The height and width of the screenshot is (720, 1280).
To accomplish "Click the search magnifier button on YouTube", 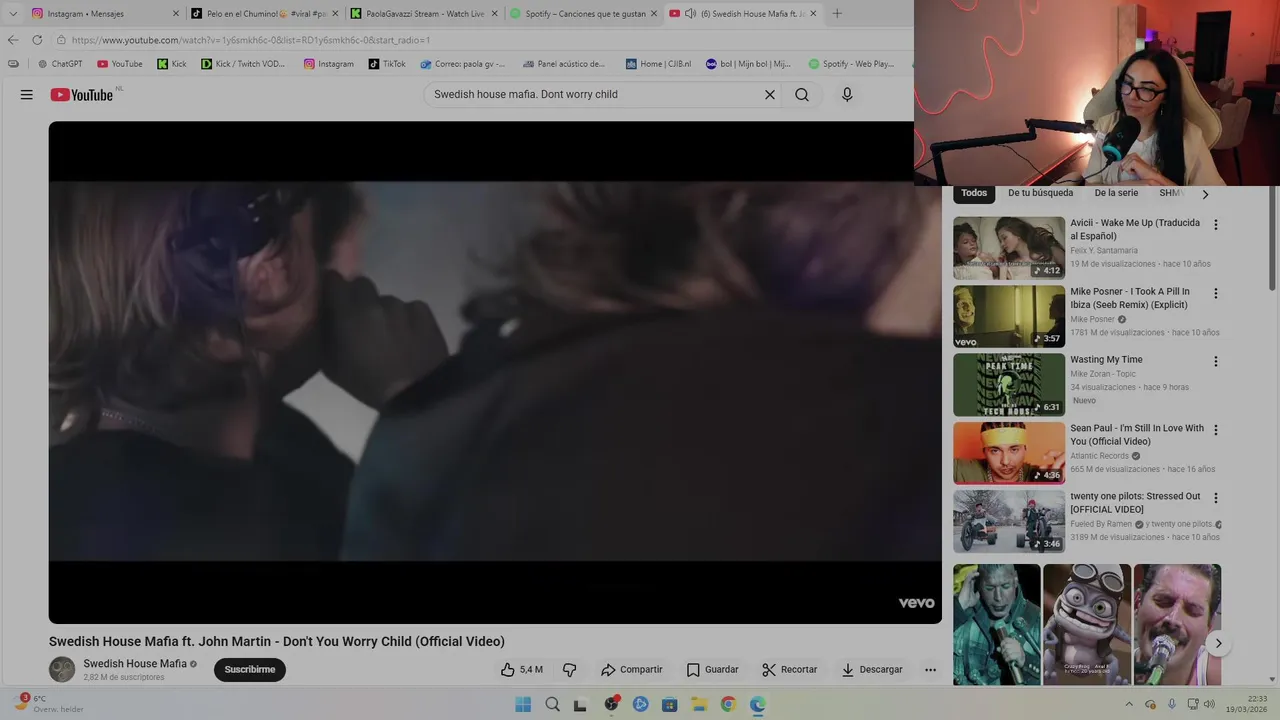I will pos(802,95).
